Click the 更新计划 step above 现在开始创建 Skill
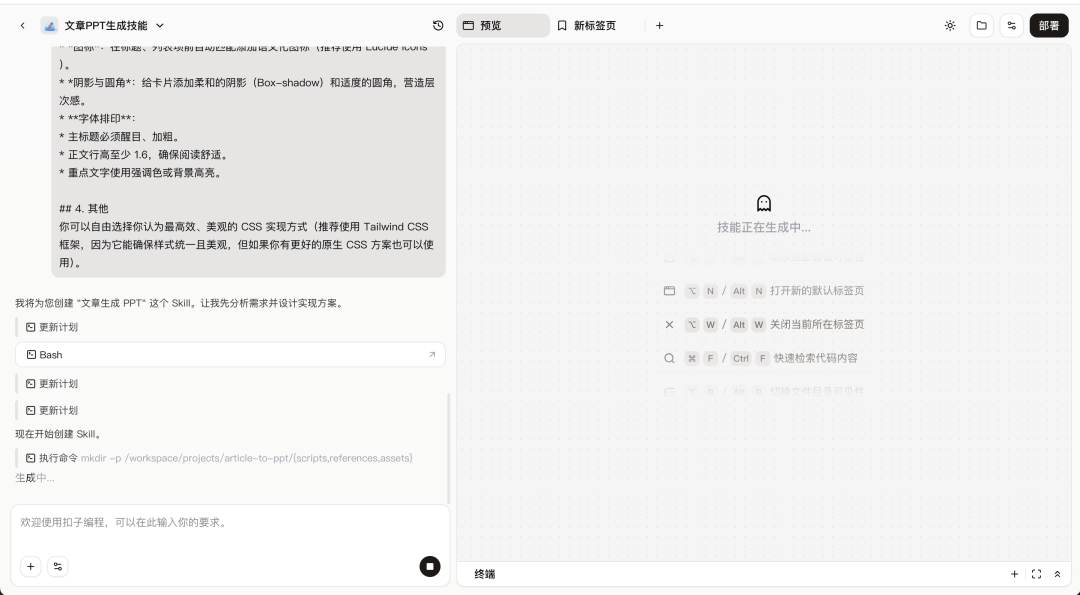 52,410
